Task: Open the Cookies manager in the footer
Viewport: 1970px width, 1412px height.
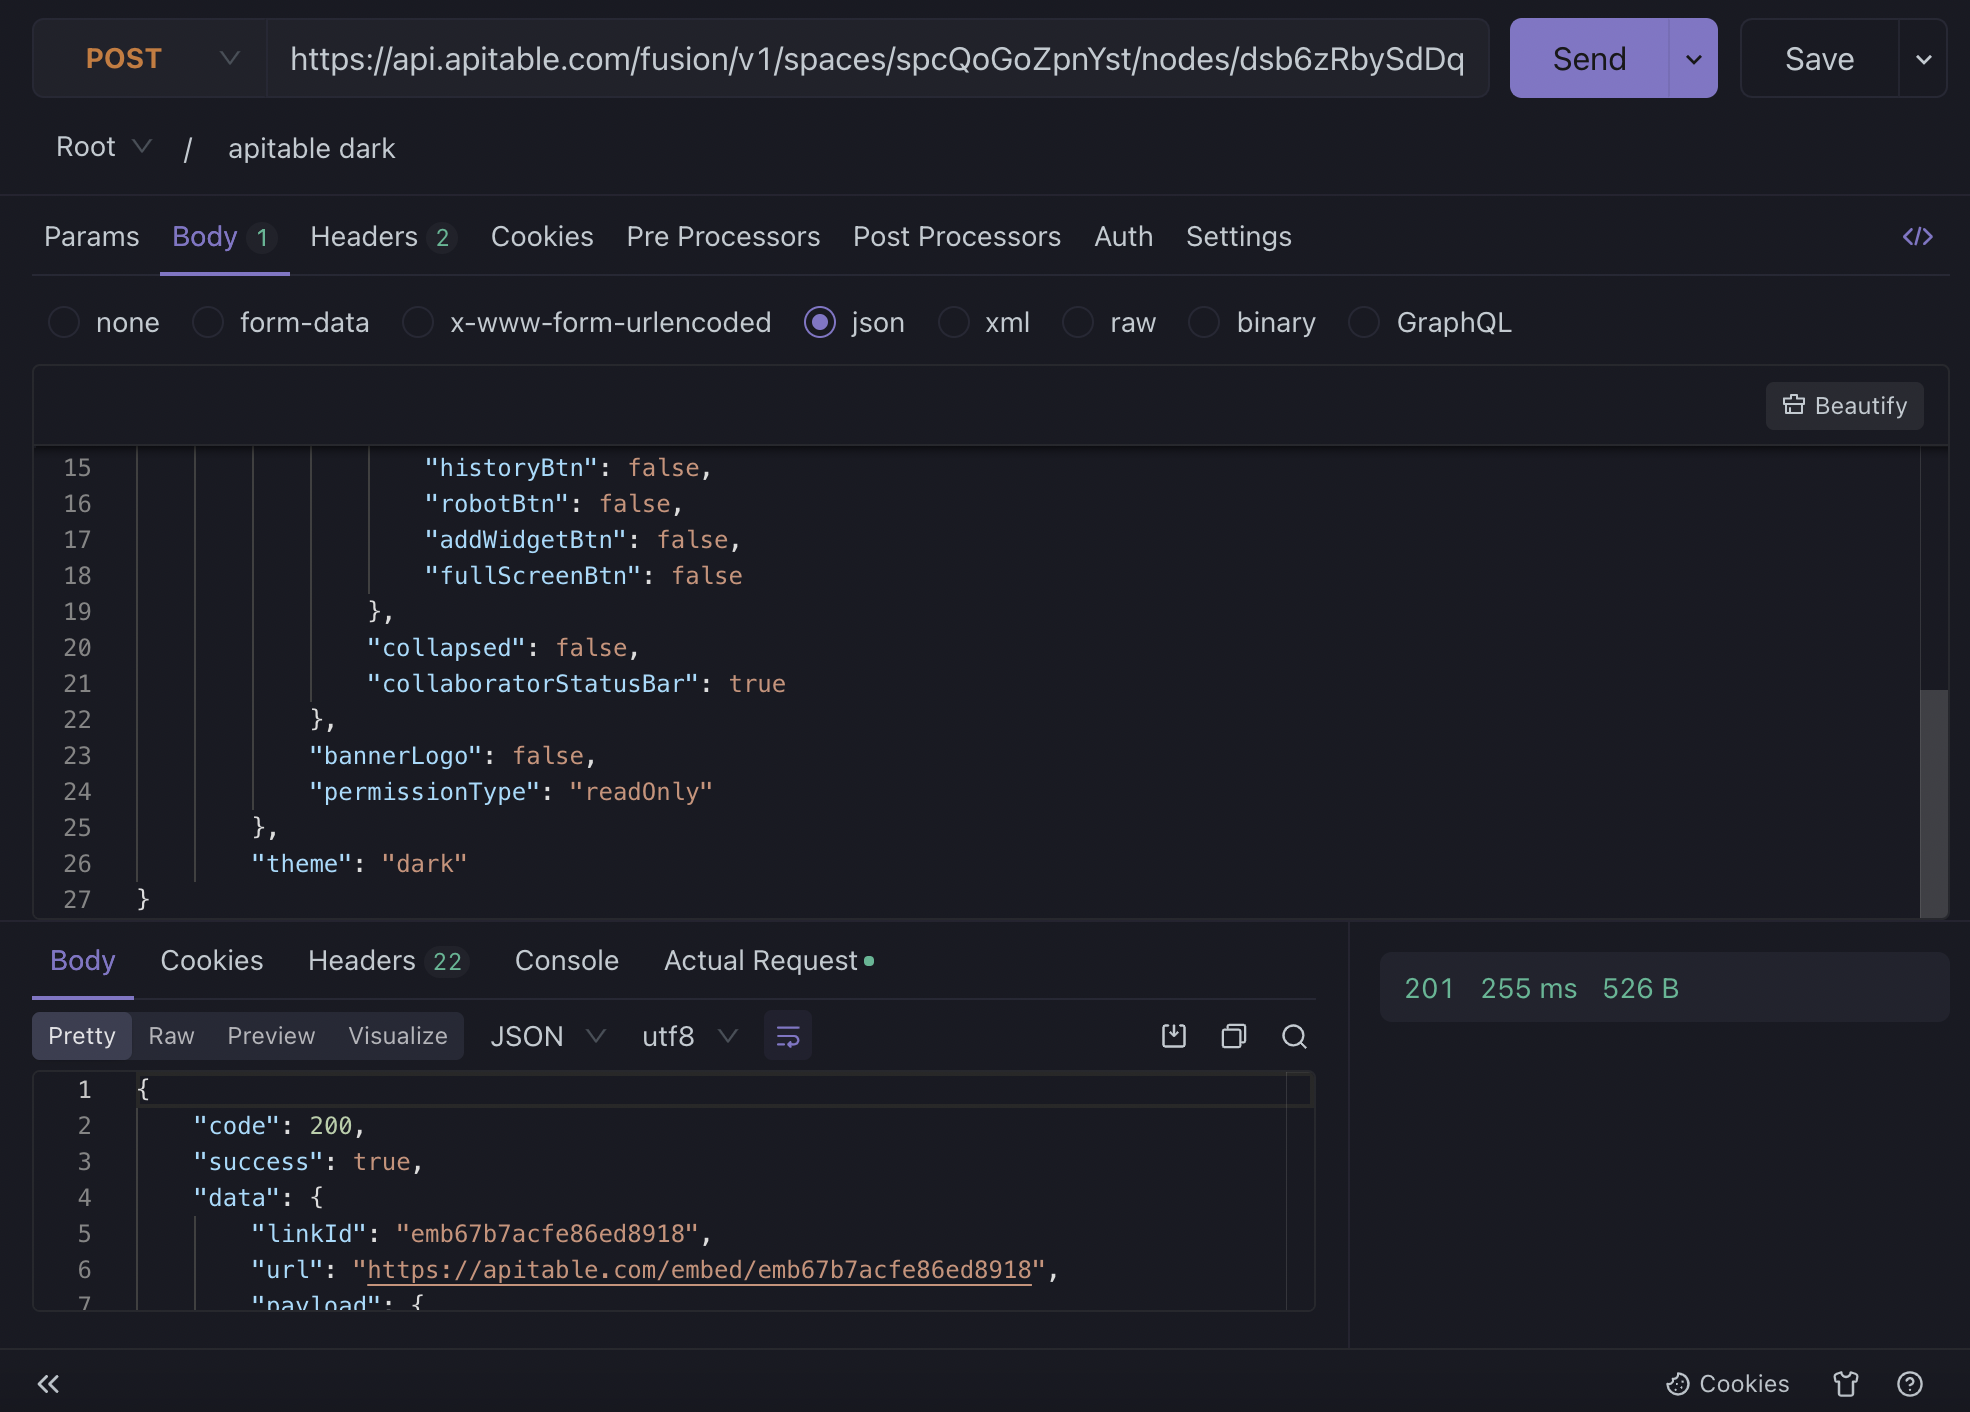Action: [x=1727, y=1384]
